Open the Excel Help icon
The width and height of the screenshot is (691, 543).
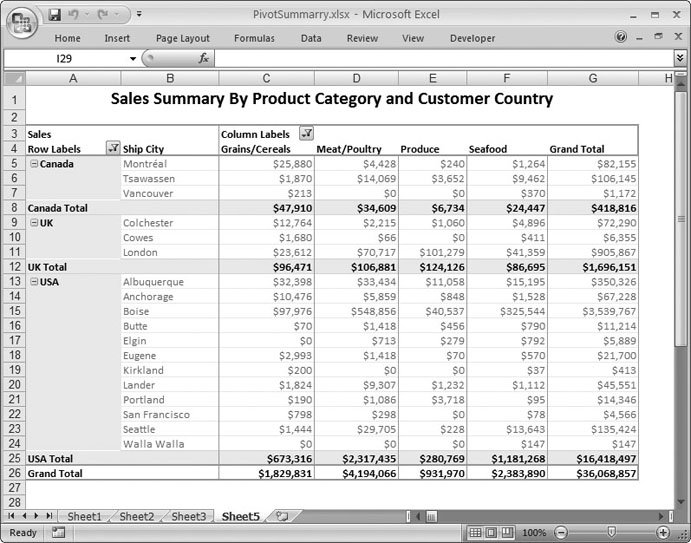point(621,38)
